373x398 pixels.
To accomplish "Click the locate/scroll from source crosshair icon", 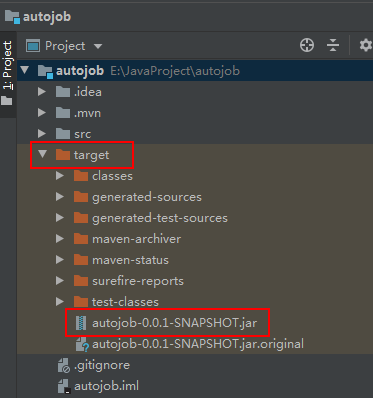I will coord(307,45).
